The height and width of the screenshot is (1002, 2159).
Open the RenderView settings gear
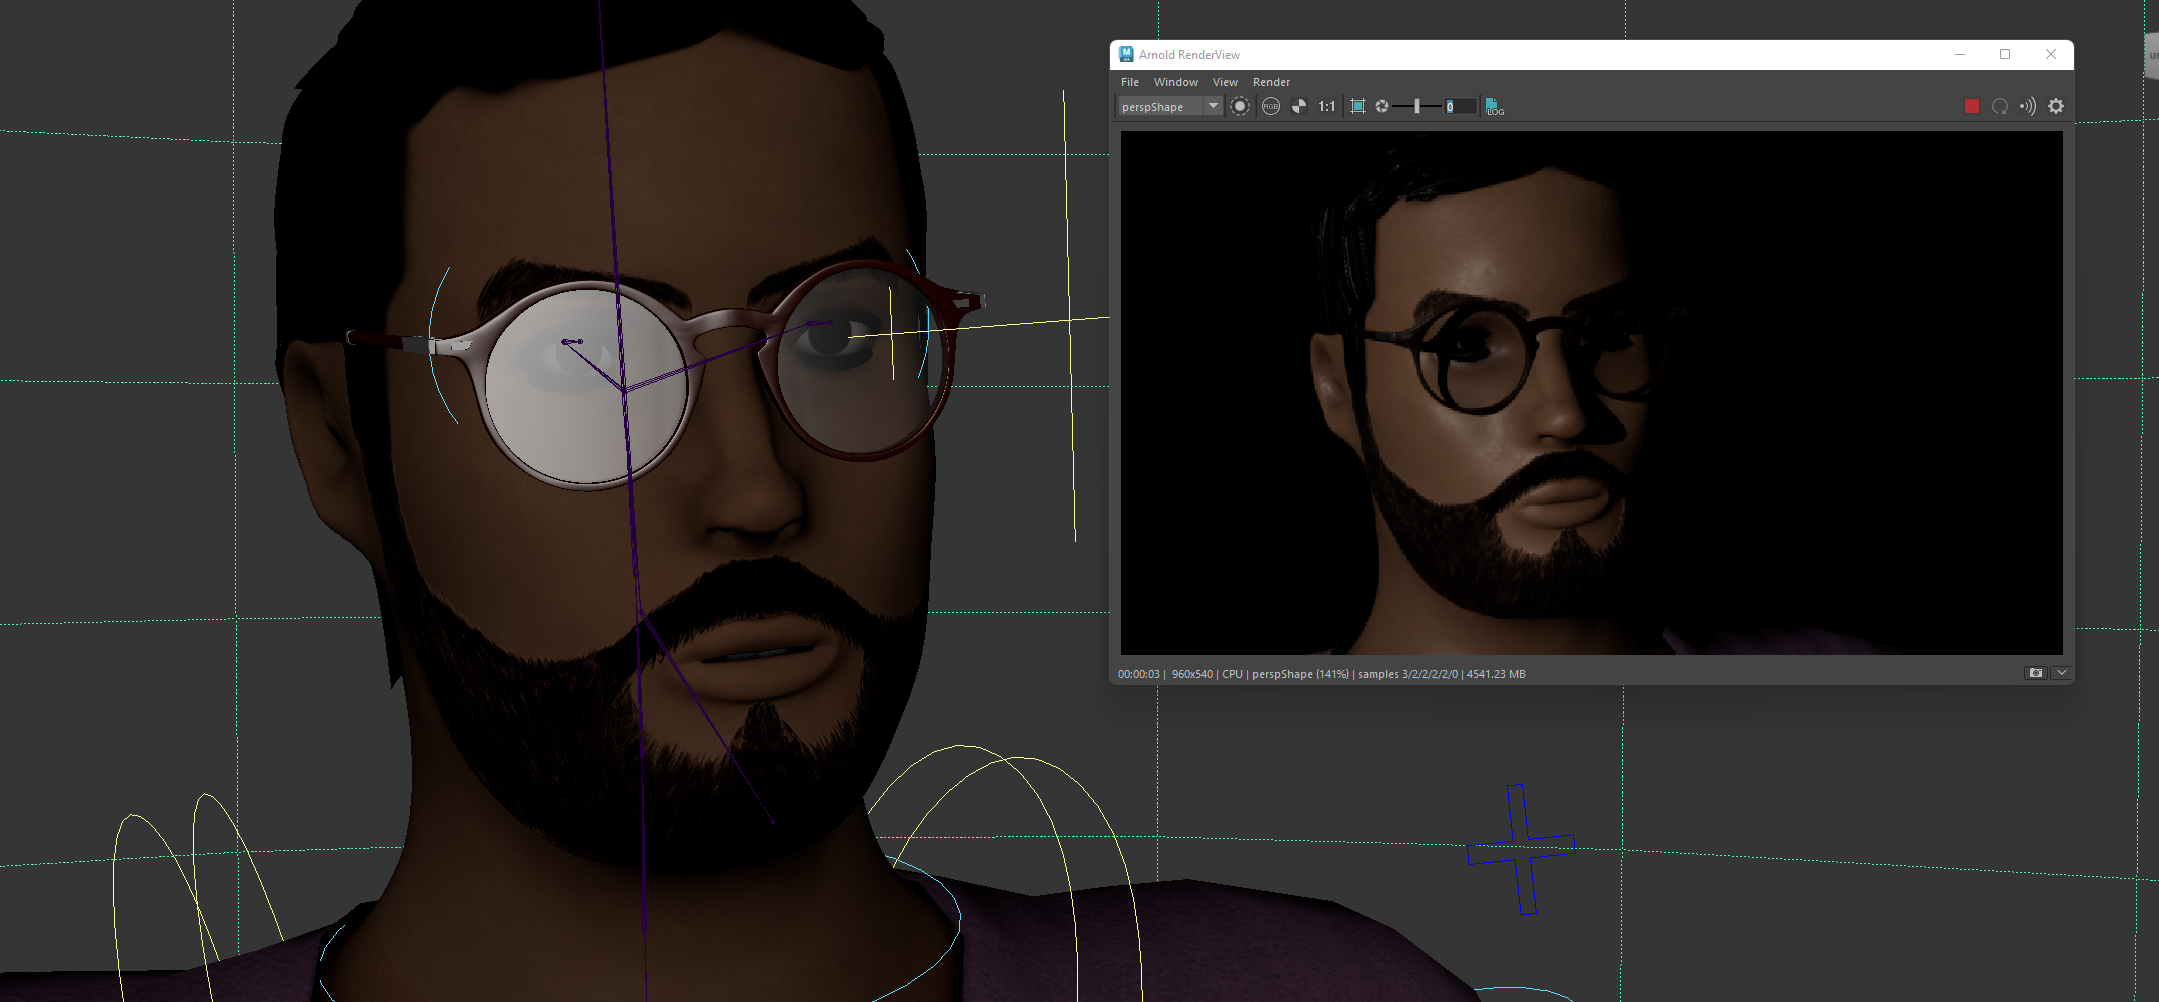tap(2056, 106)
